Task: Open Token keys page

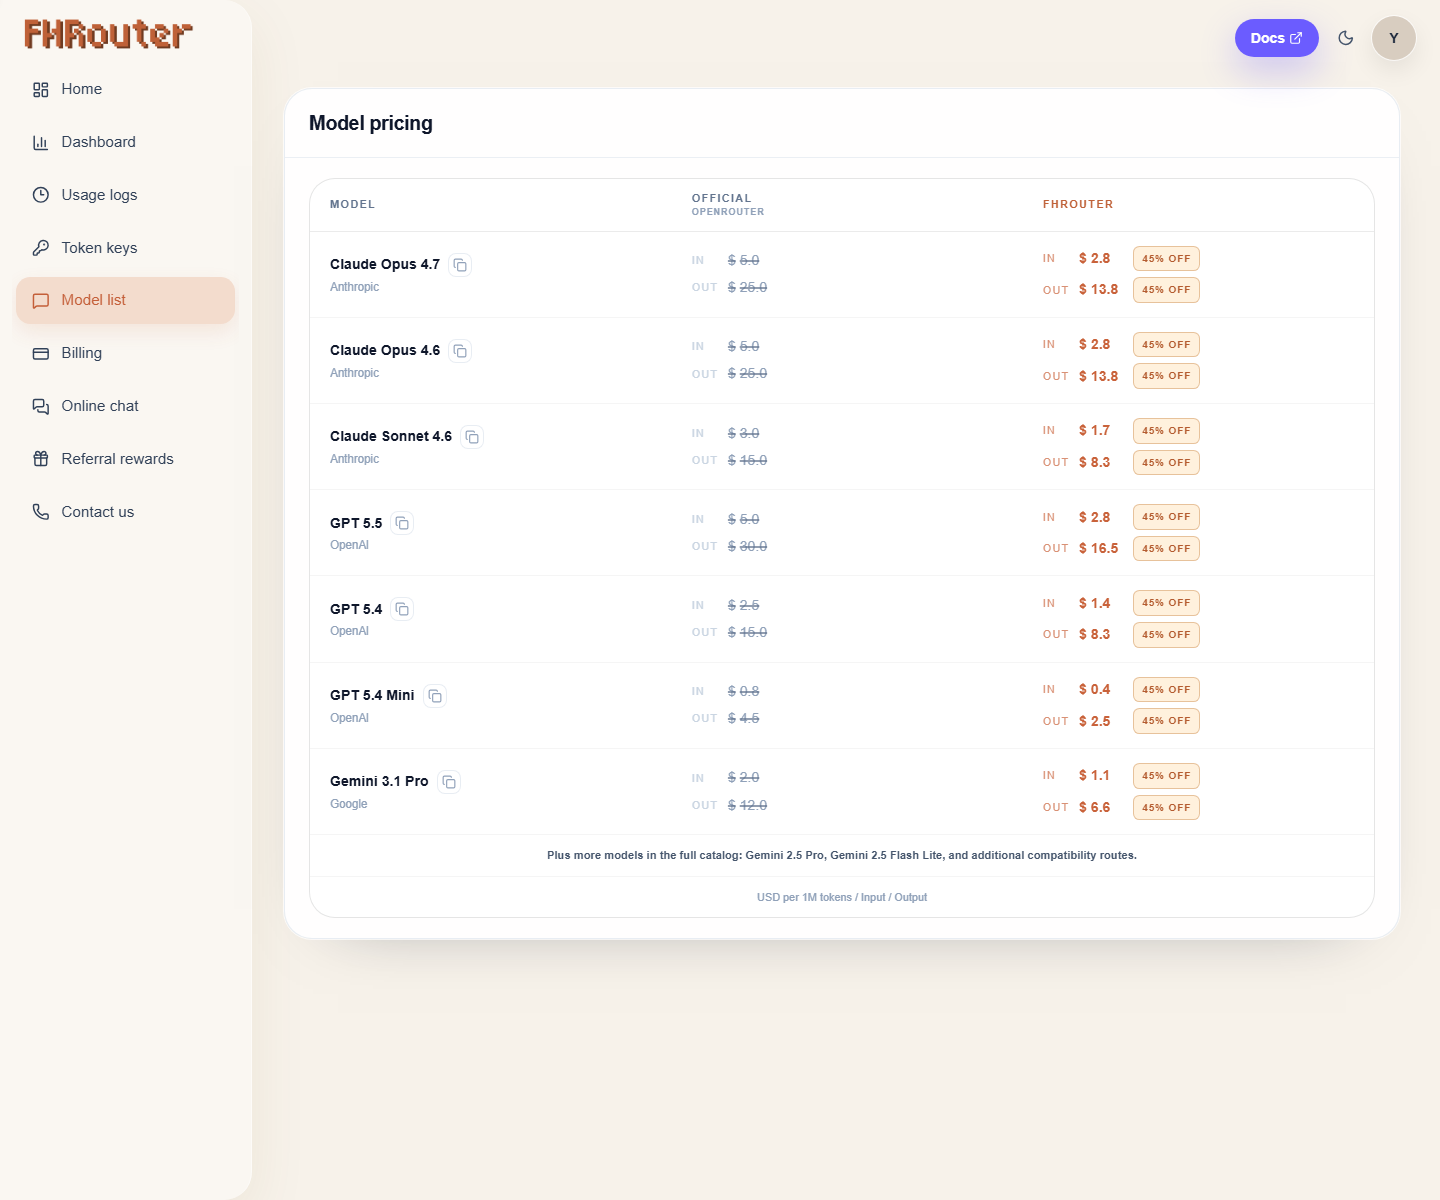Action: tap(125, 248)
